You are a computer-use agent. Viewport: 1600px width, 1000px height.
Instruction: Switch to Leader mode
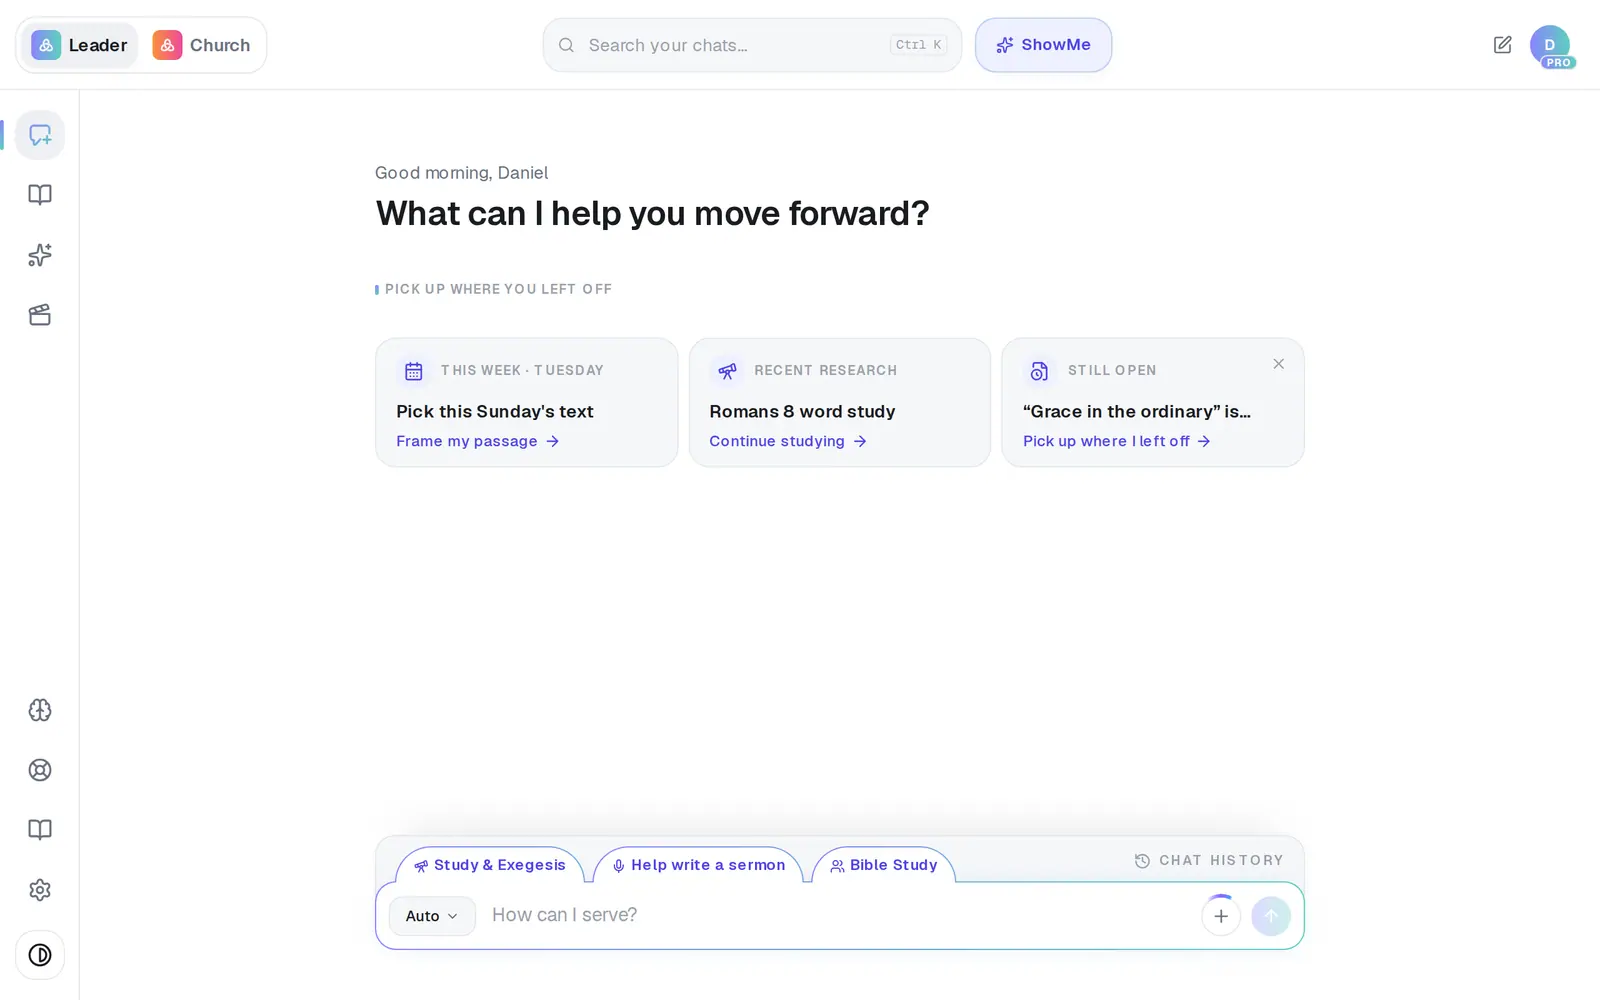point(80,45)
